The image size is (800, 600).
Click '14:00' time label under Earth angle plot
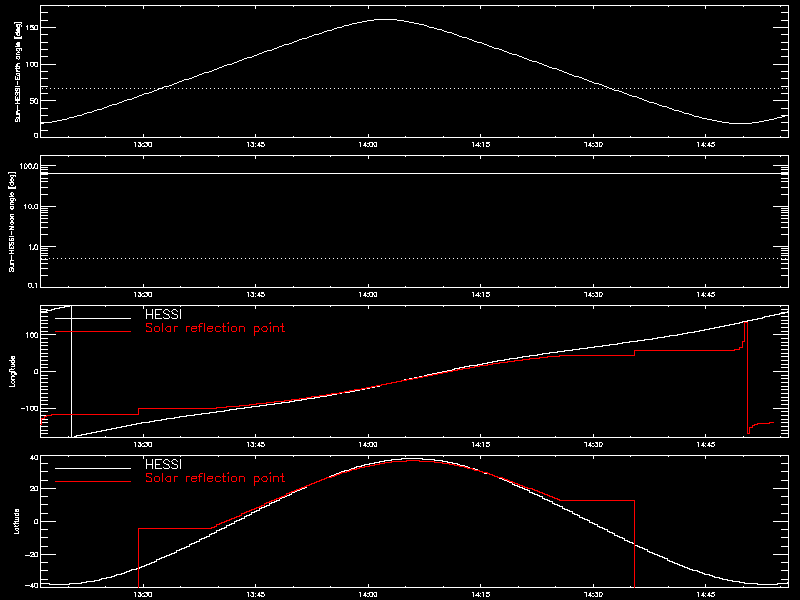coord(368,145)
